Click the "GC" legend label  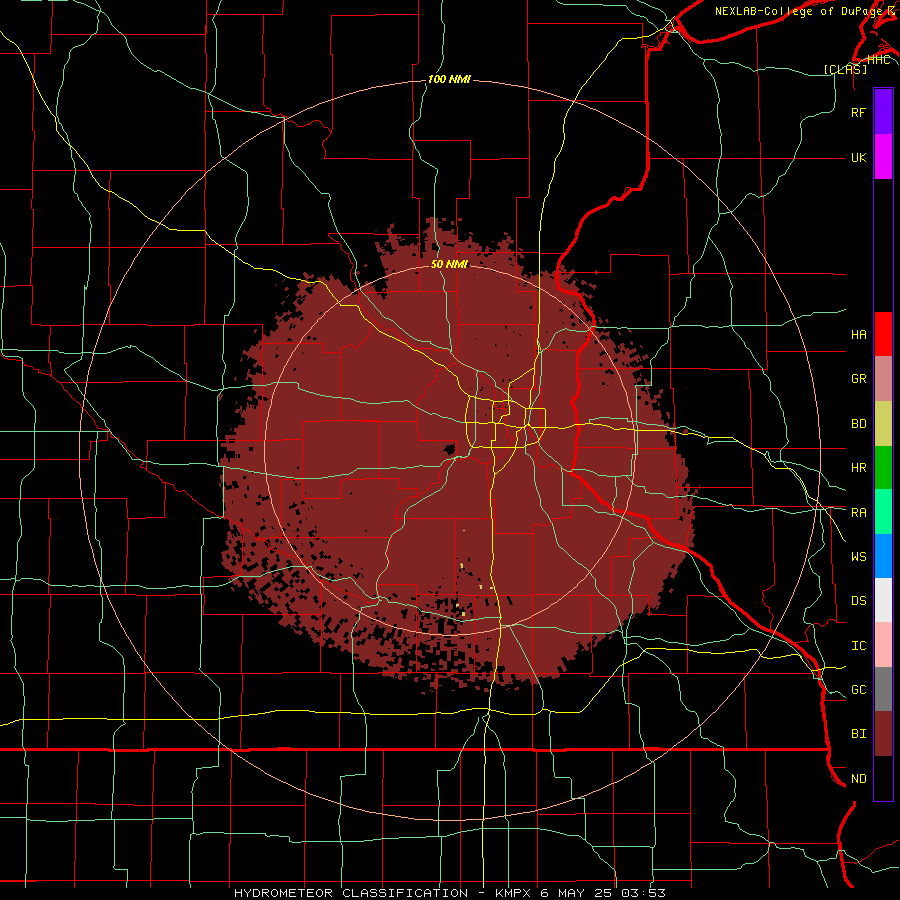tap(858, 690)
